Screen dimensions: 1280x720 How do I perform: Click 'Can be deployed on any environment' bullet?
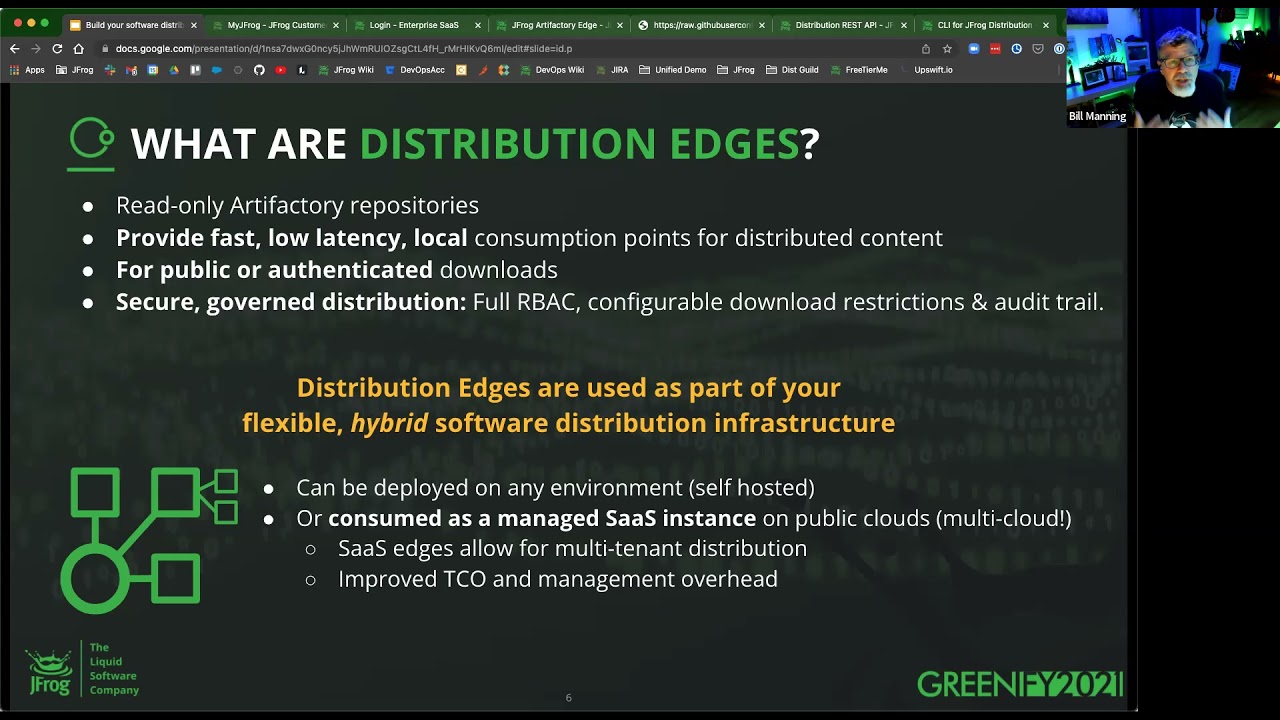click(555, 488)
